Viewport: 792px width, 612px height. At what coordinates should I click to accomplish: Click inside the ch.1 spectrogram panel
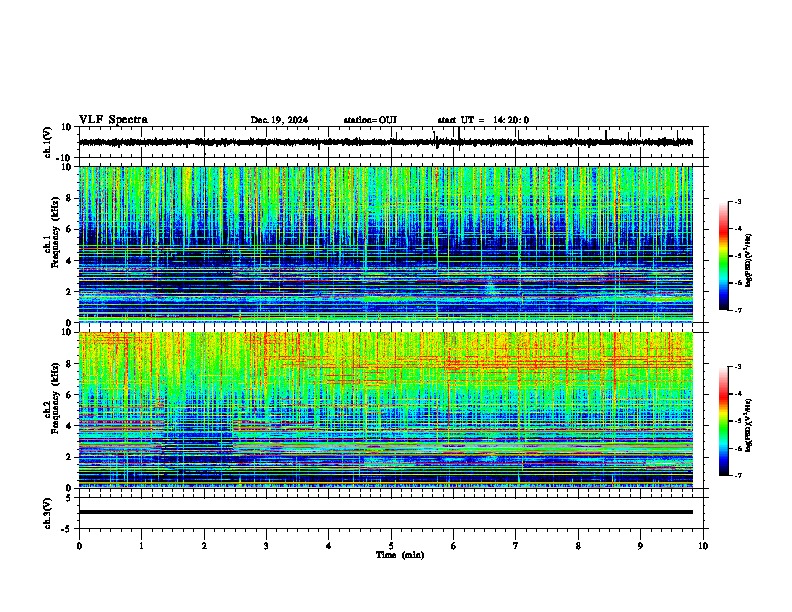(386, 244)
